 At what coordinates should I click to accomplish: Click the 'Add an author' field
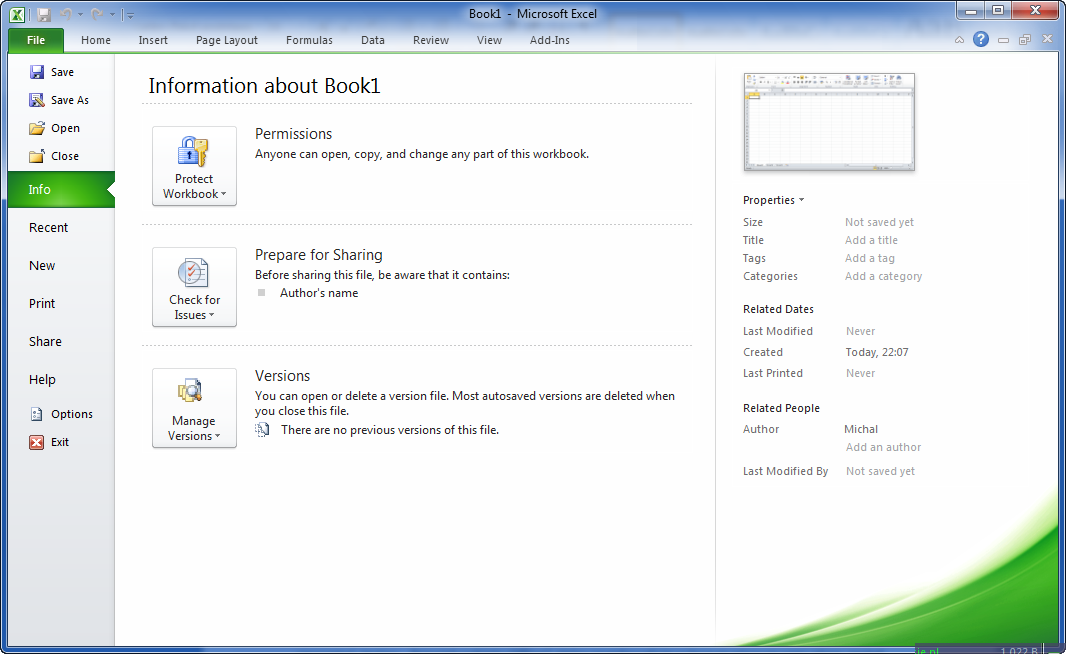(884, 447)
